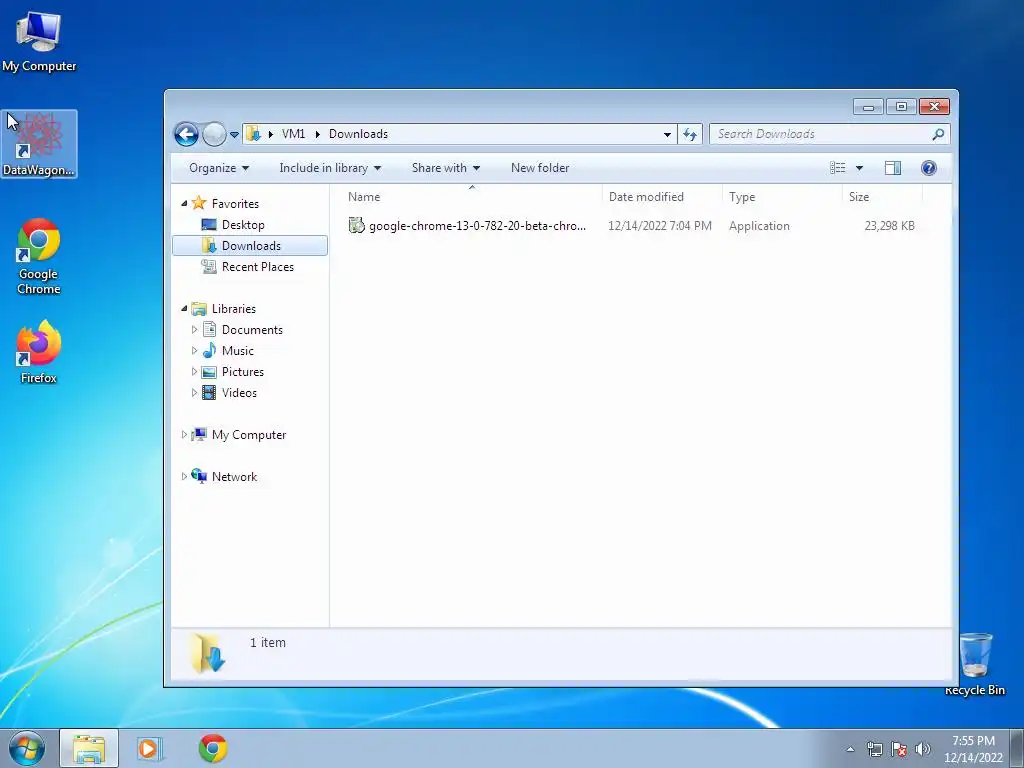Expand the Music library arrow
The height and width of the screenshot is (768, 1024).
pyautogui.click(x=194, y=351)
